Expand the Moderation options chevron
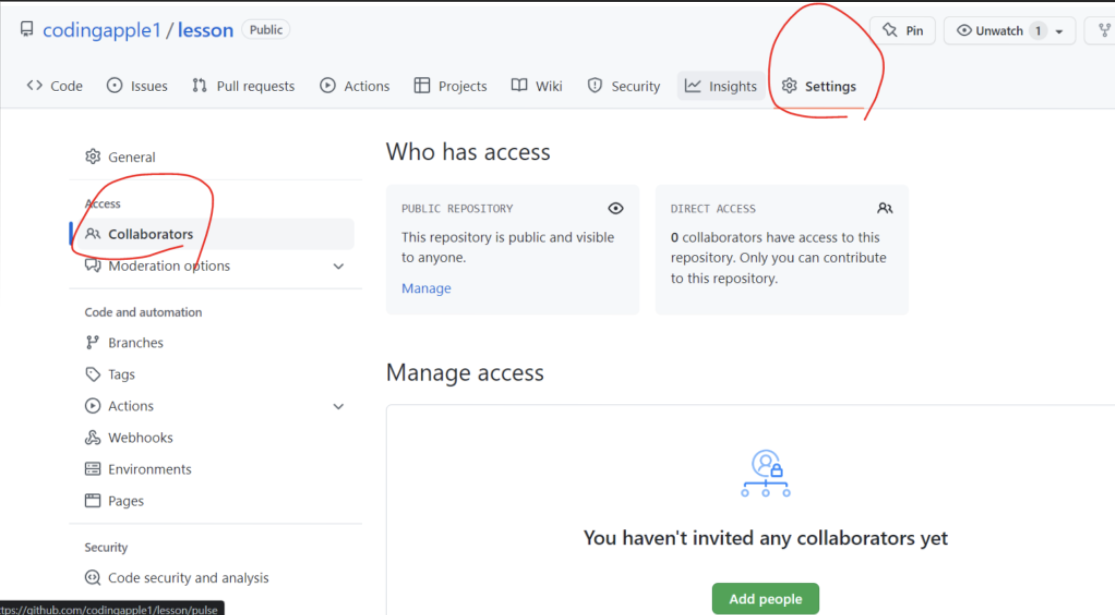 (x=338, y=267)
